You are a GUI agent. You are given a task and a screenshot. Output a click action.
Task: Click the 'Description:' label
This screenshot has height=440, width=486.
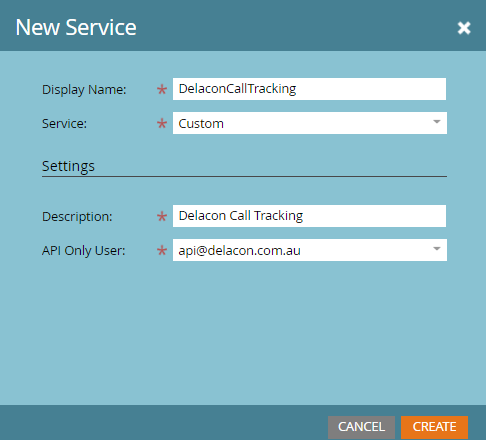[x=77, y=217]
